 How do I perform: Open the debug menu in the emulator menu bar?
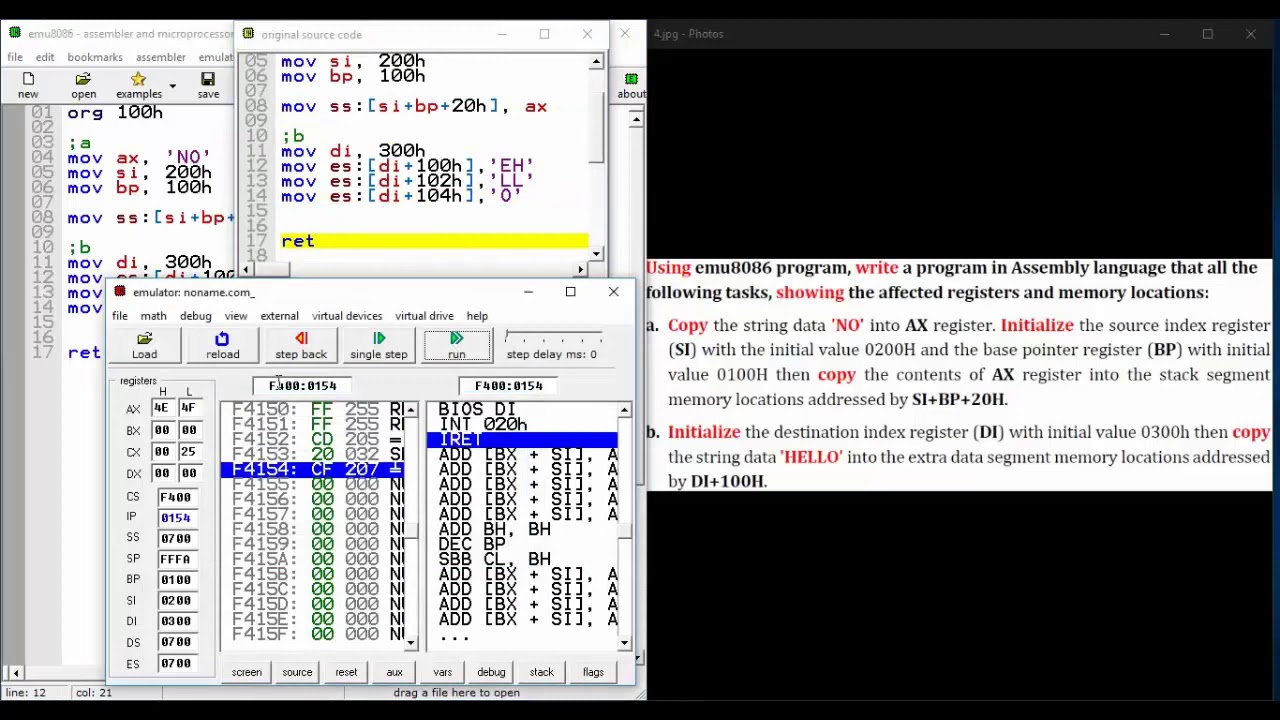pyautogui.click(x=195, y=316)
